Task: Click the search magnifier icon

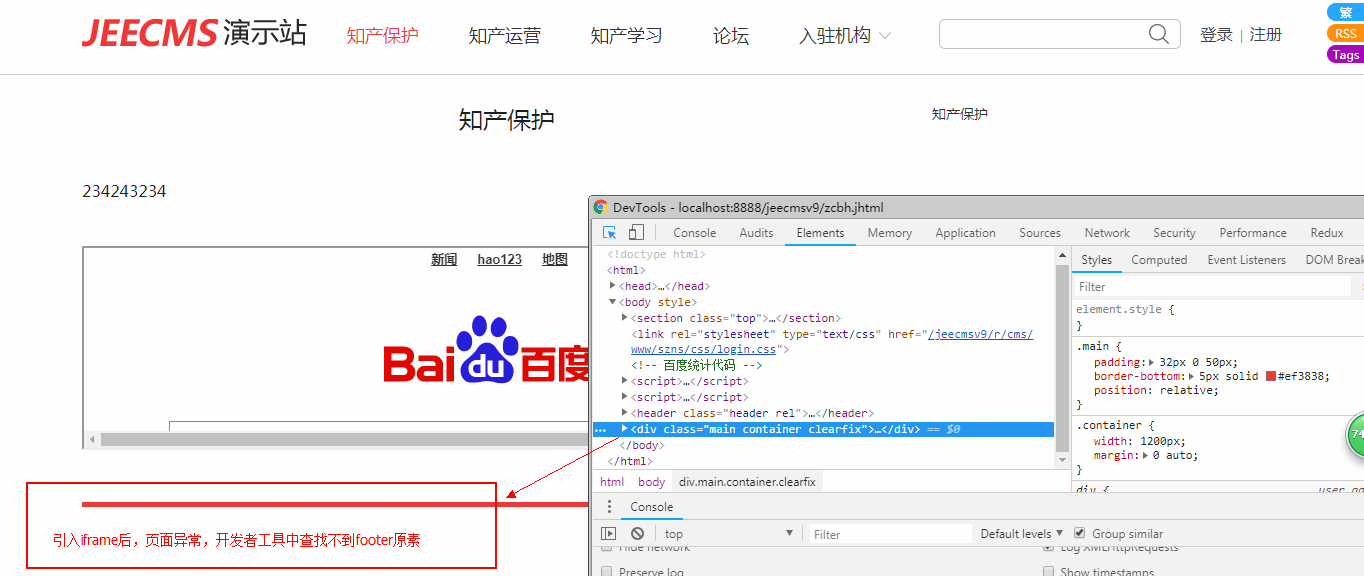Action: (1158, 34)
